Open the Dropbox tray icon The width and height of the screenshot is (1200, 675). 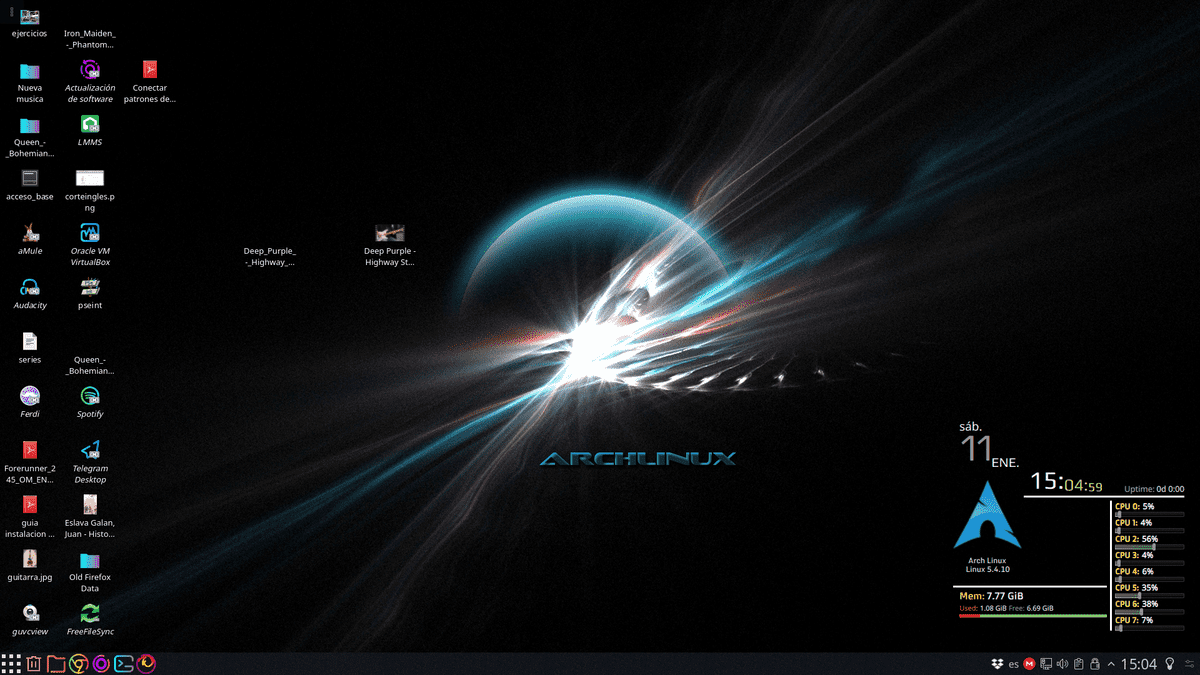[x=997, y=664]
